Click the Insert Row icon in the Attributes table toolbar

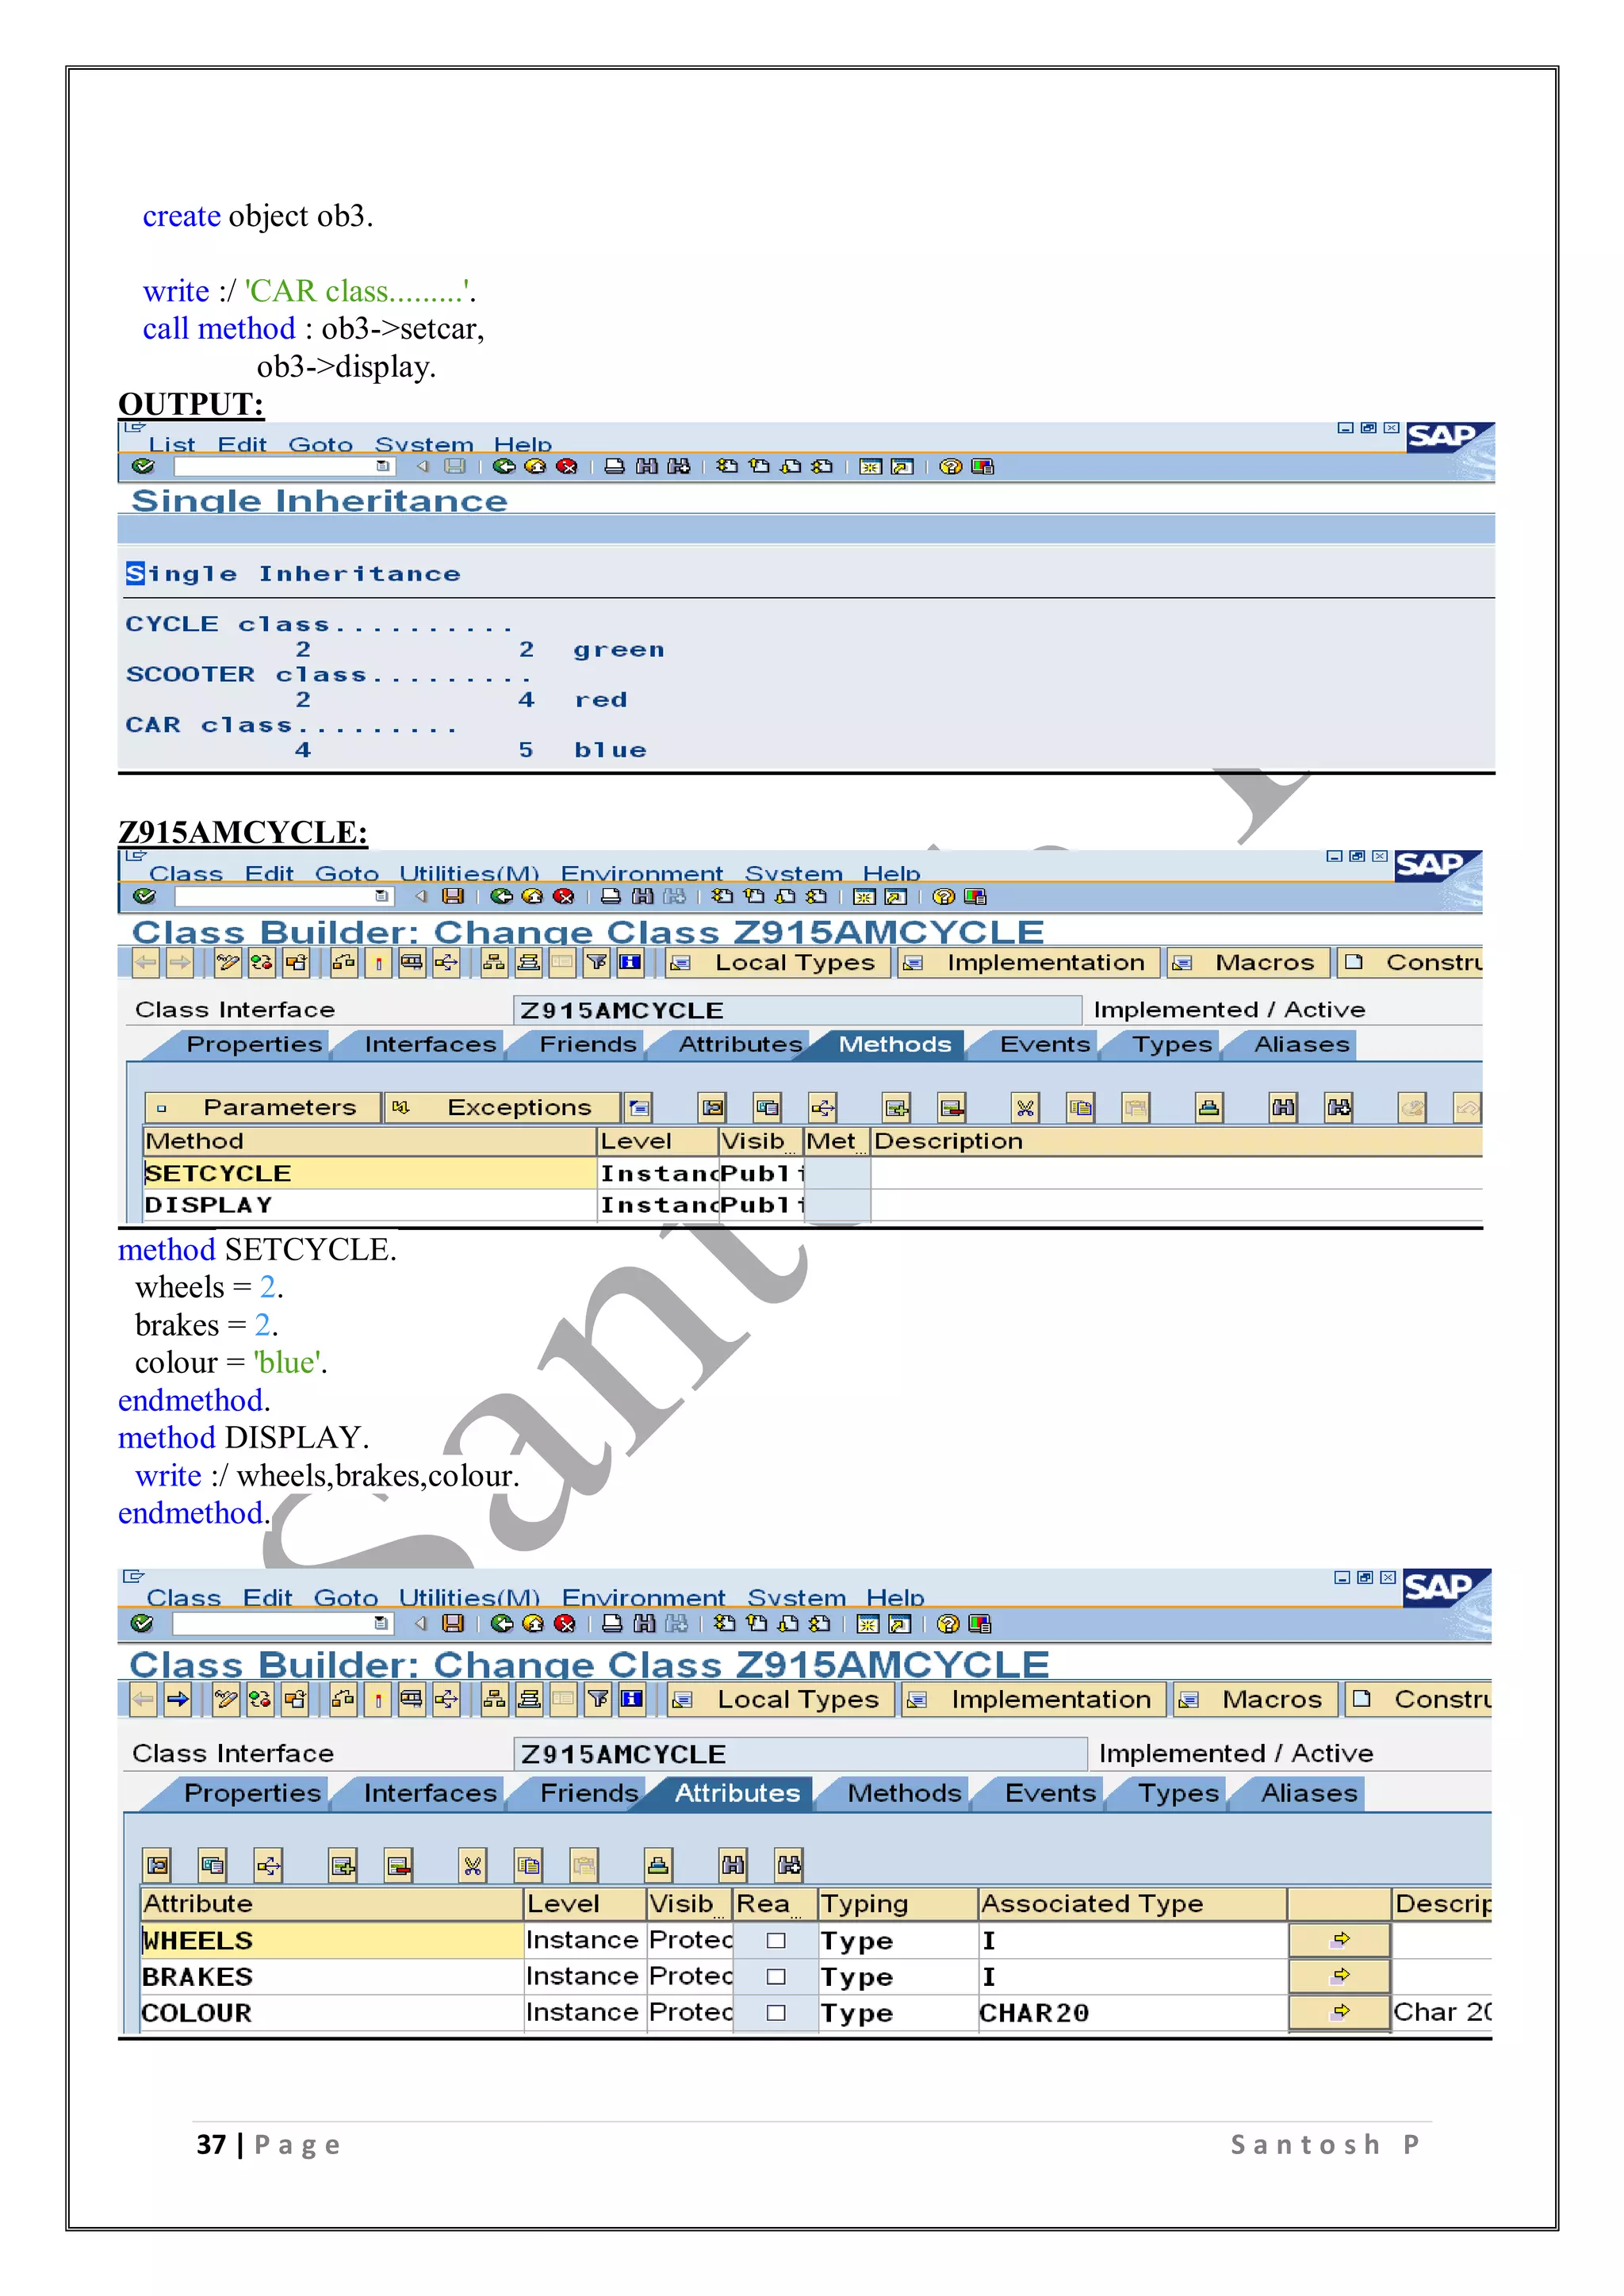[343, 1866]
